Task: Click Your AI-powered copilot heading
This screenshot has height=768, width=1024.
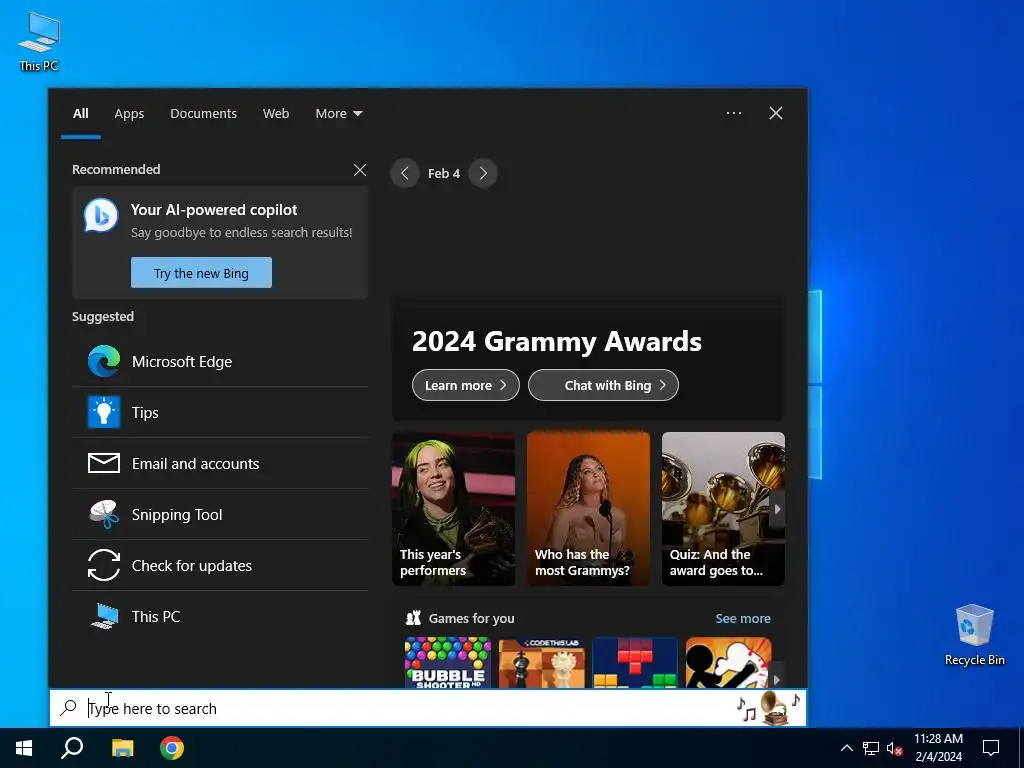Action: 214,210
